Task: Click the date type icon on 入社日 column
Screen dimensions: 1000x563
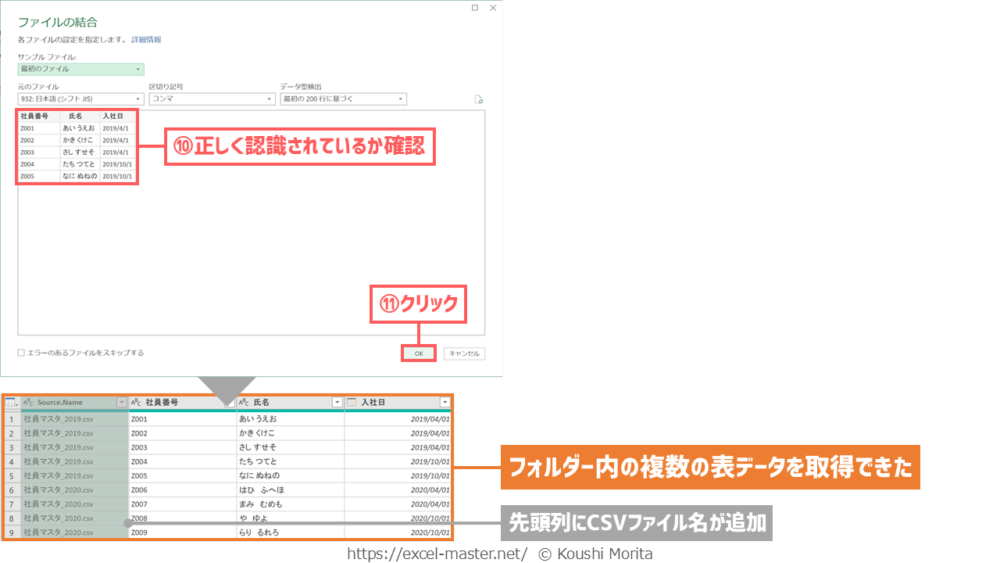Action: point(352,402)
